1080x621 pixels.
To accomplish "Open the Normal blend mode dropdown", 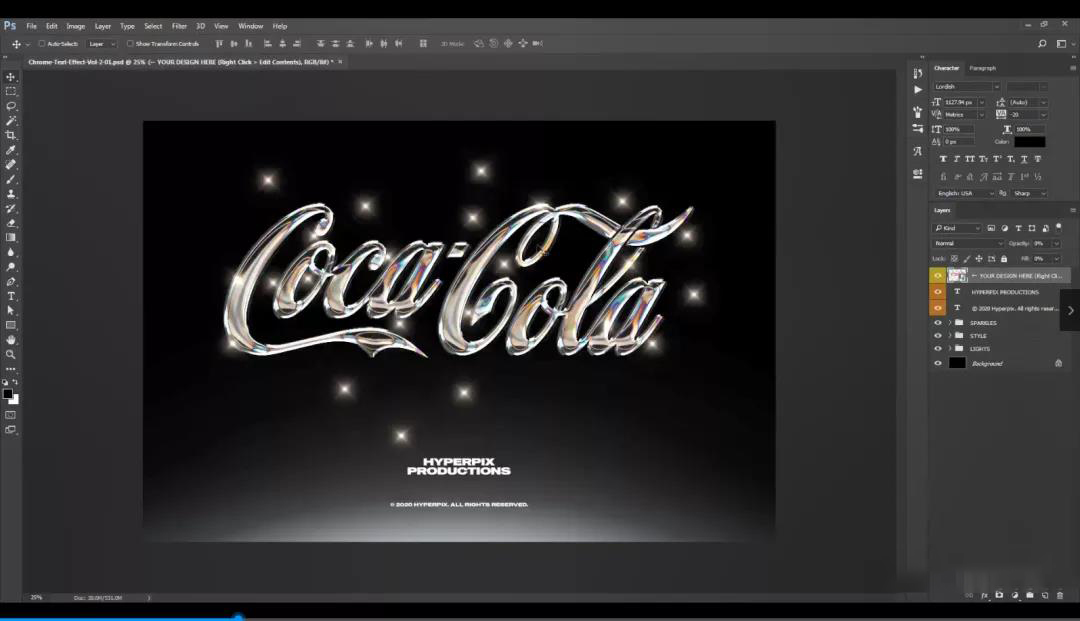I will (968, 243).
